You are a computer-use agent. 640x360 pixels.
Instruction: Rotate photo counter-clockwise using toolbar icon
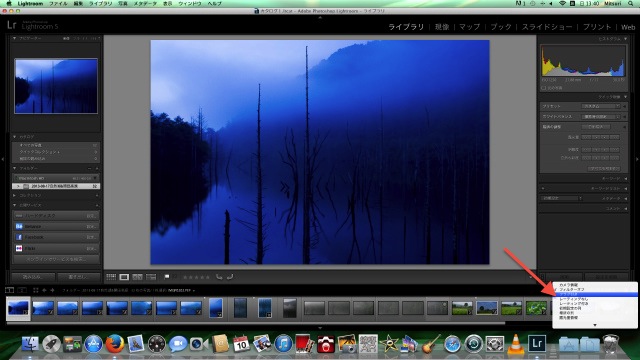(x=219, y=277)
